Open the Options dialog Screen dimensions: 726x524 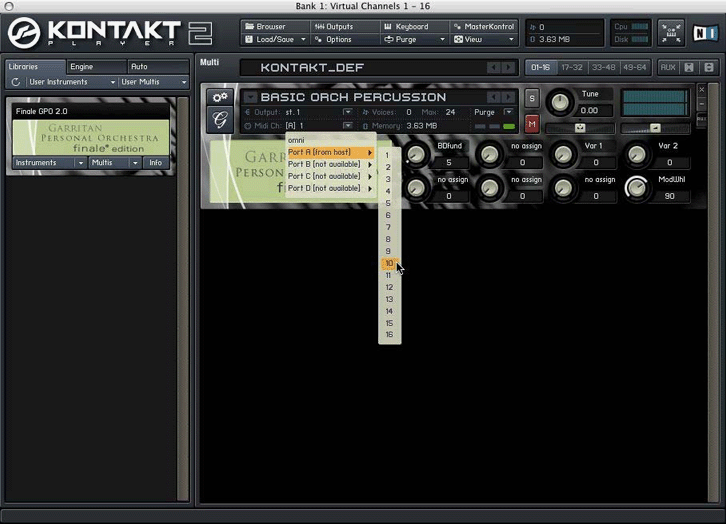[345, 39]
